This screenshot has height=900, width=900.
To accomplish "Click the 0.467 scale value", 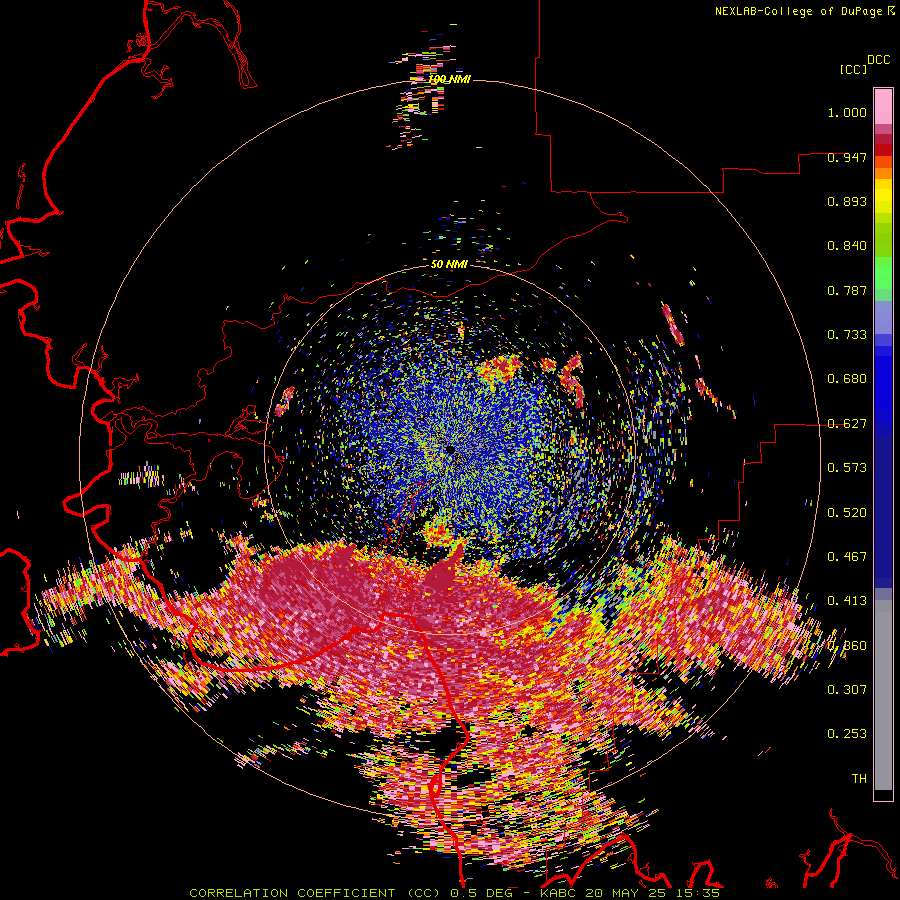I will tap(847, 556).
